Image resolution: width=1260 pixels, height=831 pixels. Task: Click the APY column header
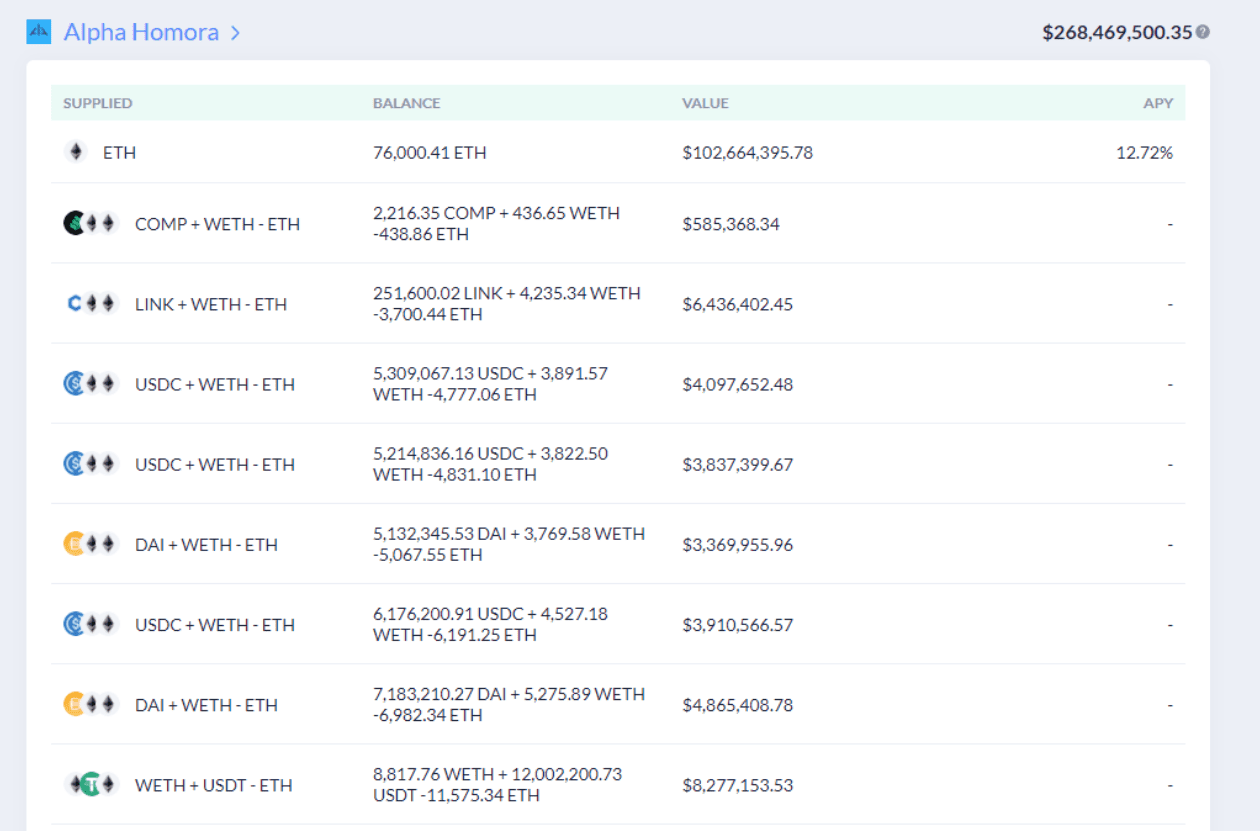click(x=1158, y=103)
